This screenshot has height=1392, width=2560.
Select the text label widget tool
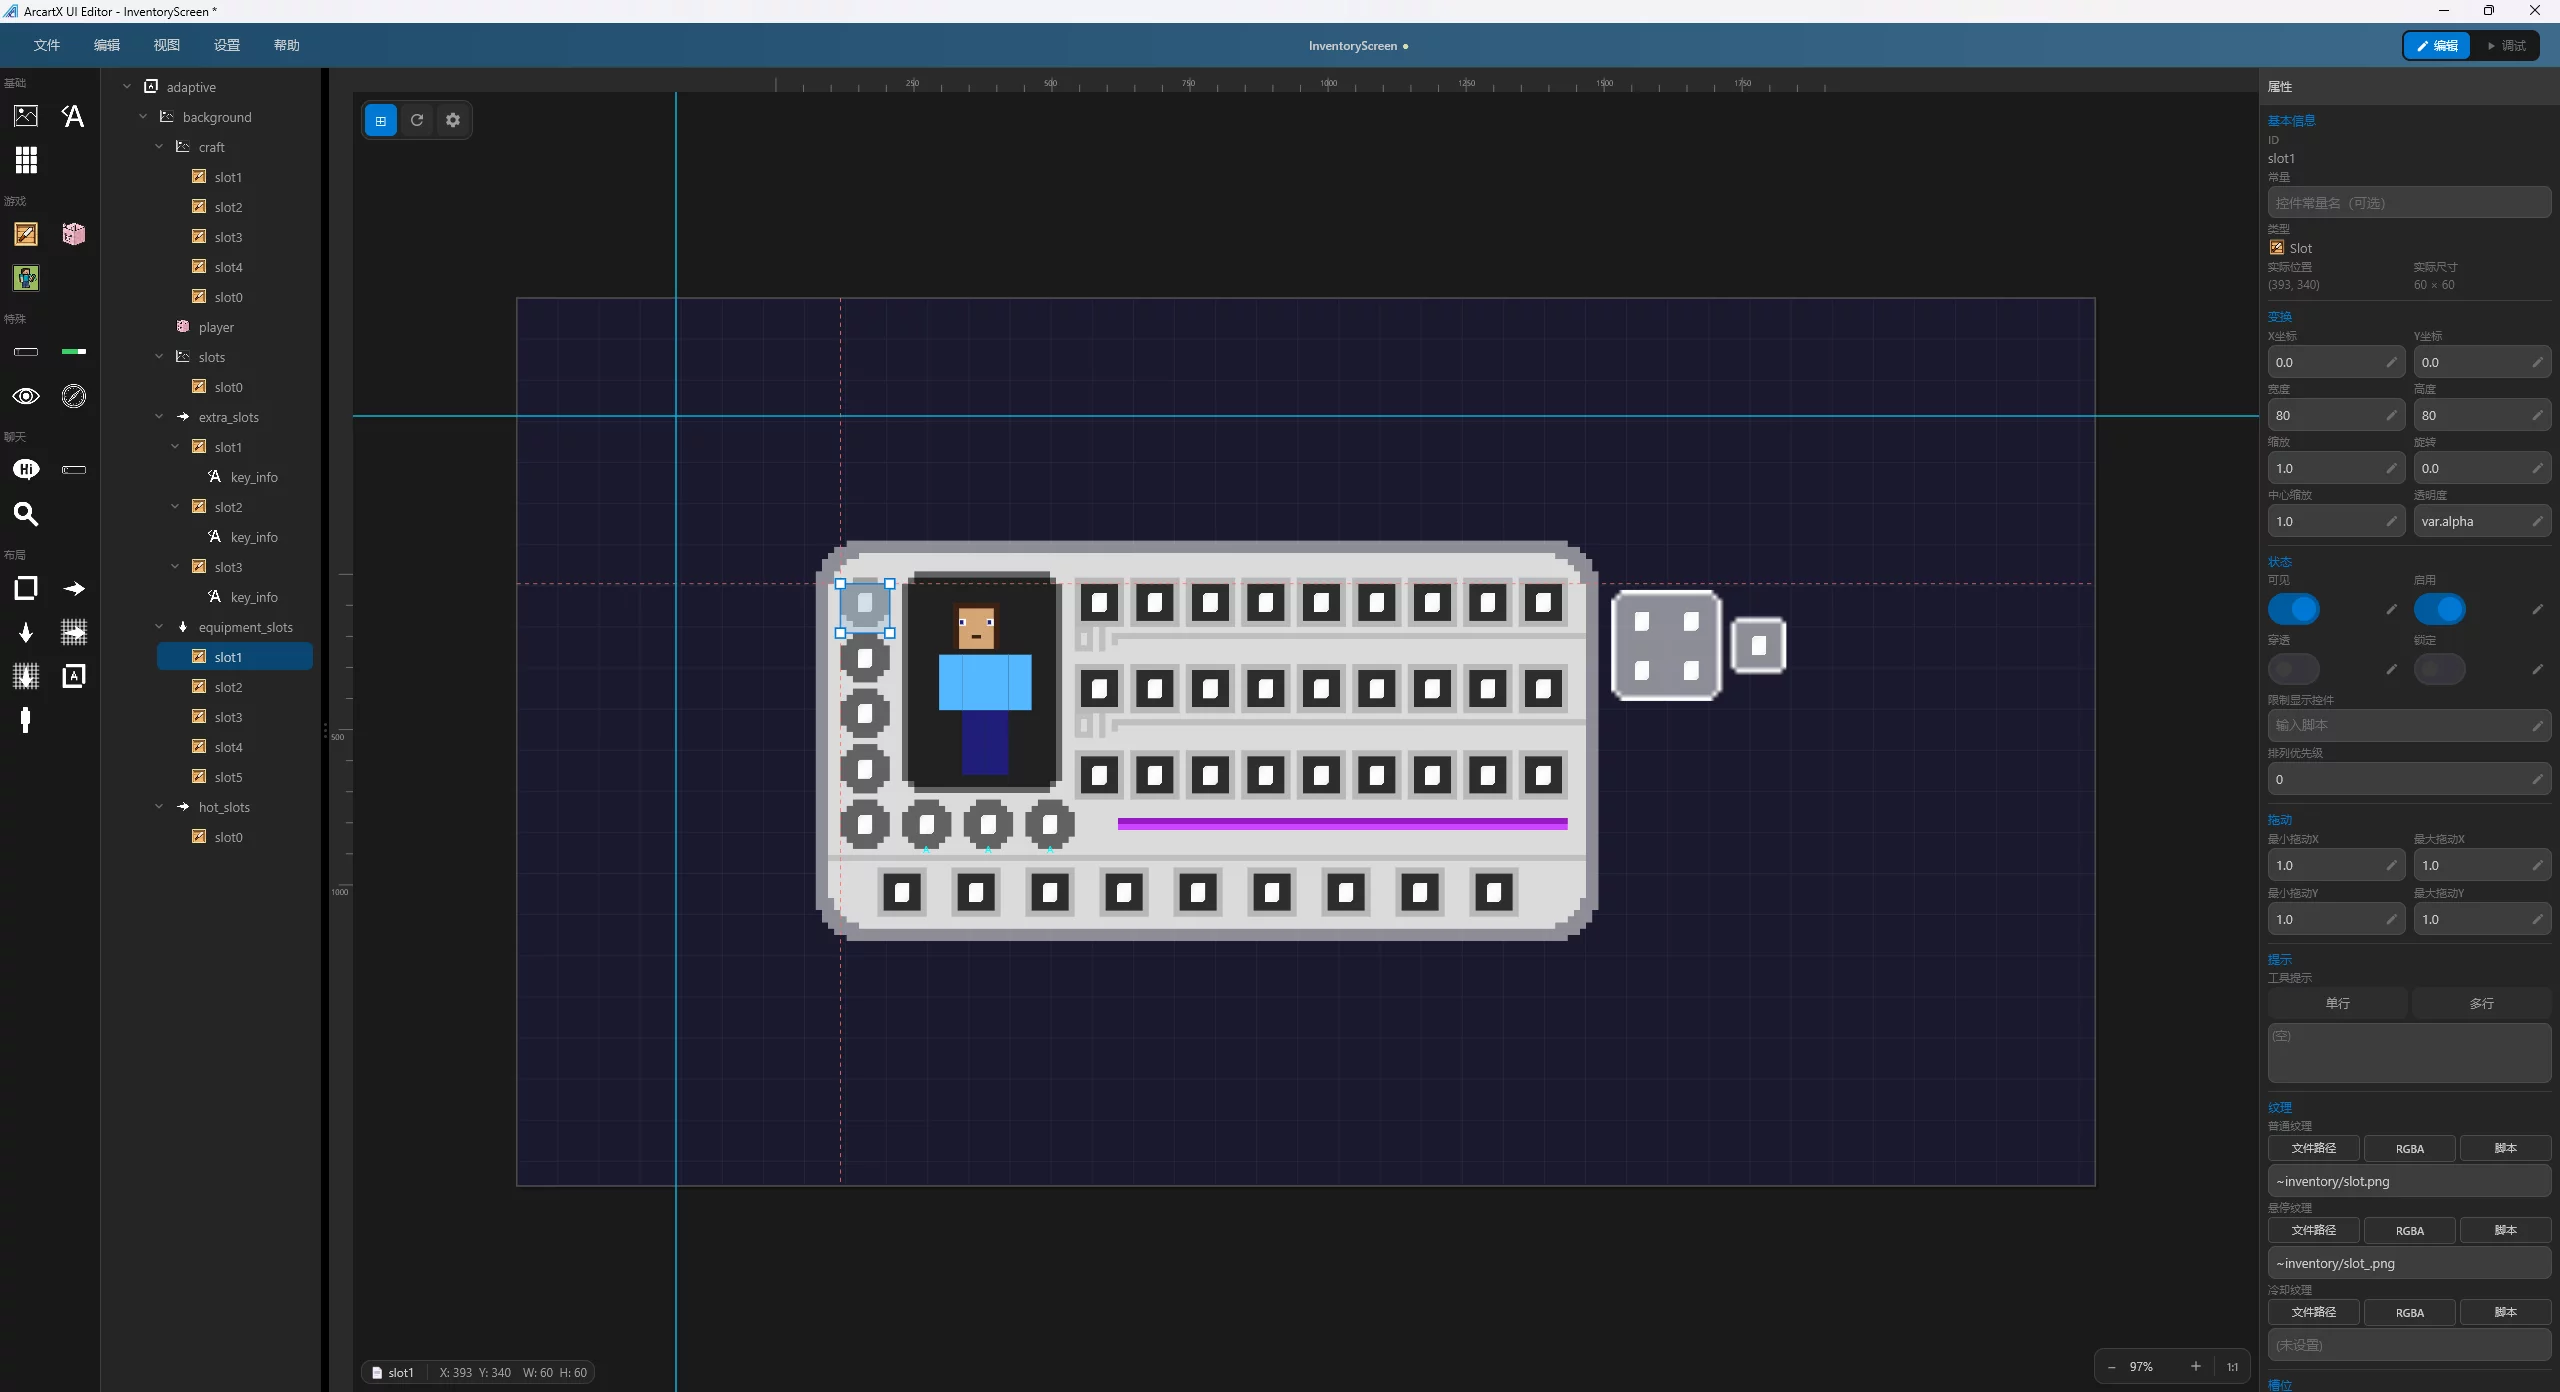(x=73, y=116)
